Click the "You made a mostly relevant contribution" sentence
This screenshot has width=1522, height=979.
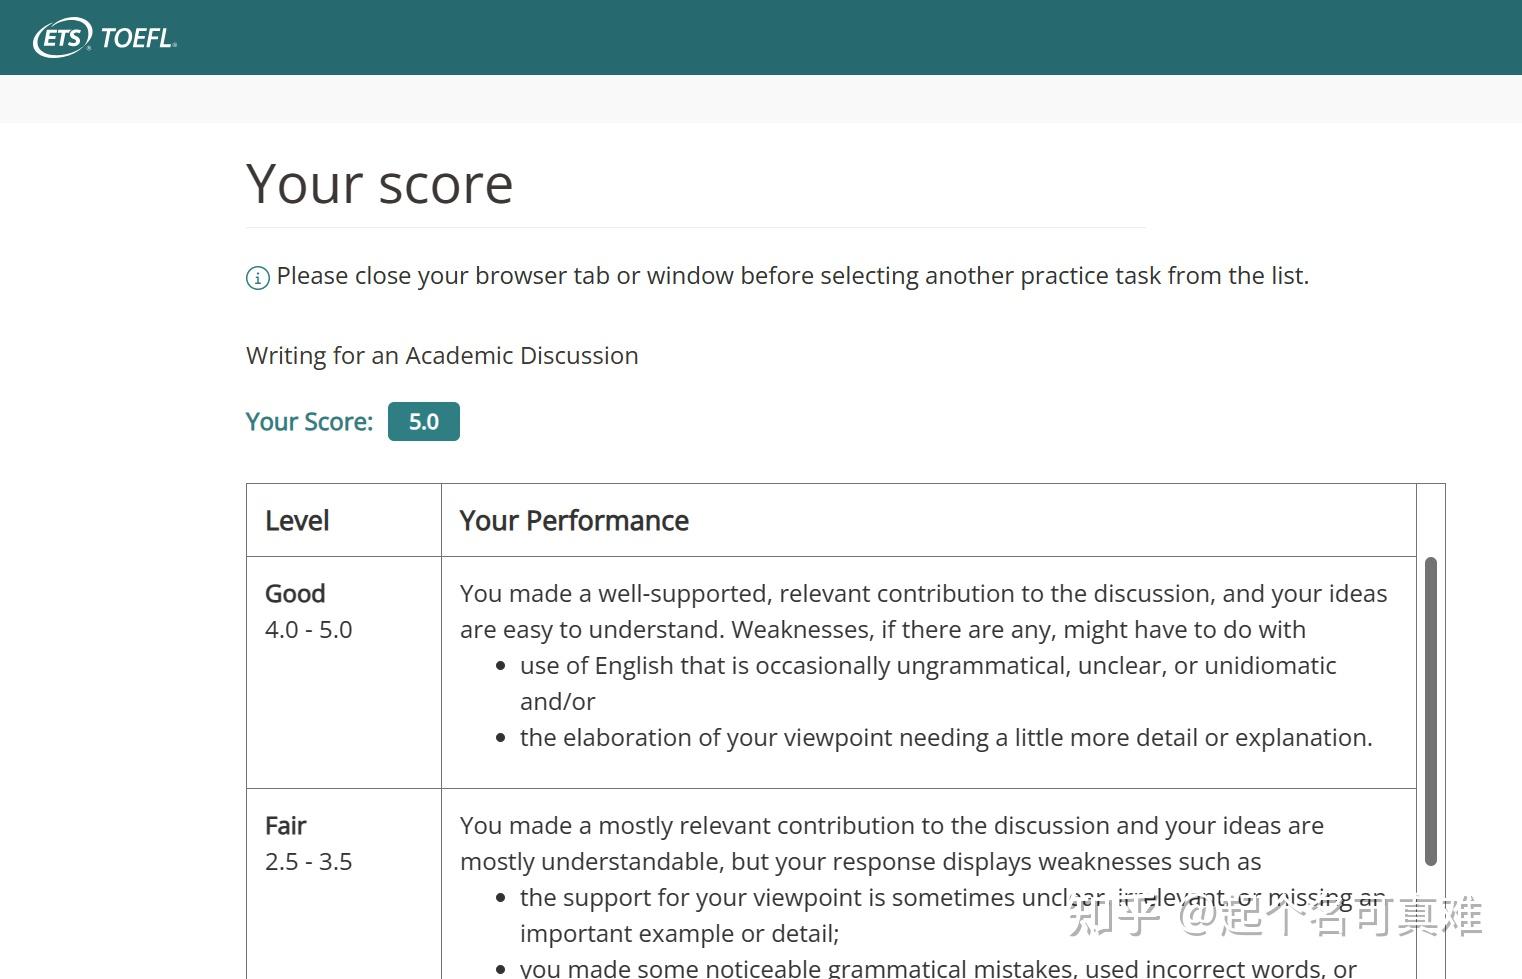tap(891, 844)
